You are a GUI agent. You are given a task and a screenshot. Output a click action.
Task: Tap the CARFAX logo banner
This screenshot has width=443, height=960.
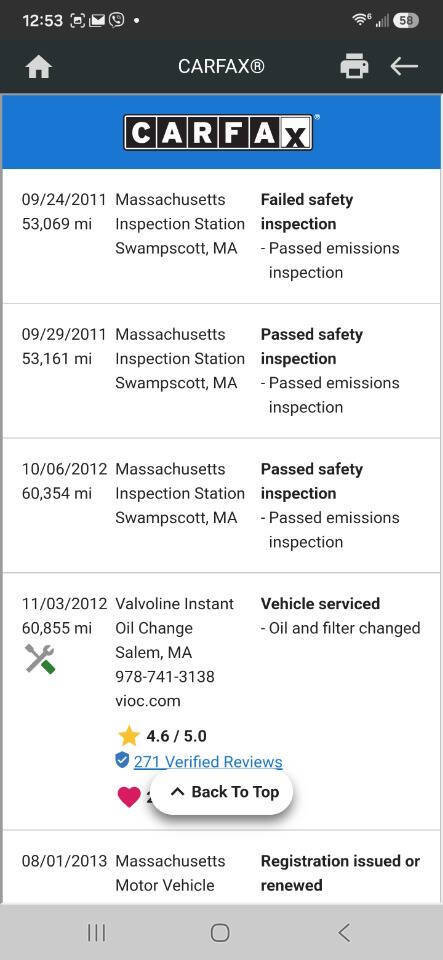pyautogui.click(x=221, y=132)
